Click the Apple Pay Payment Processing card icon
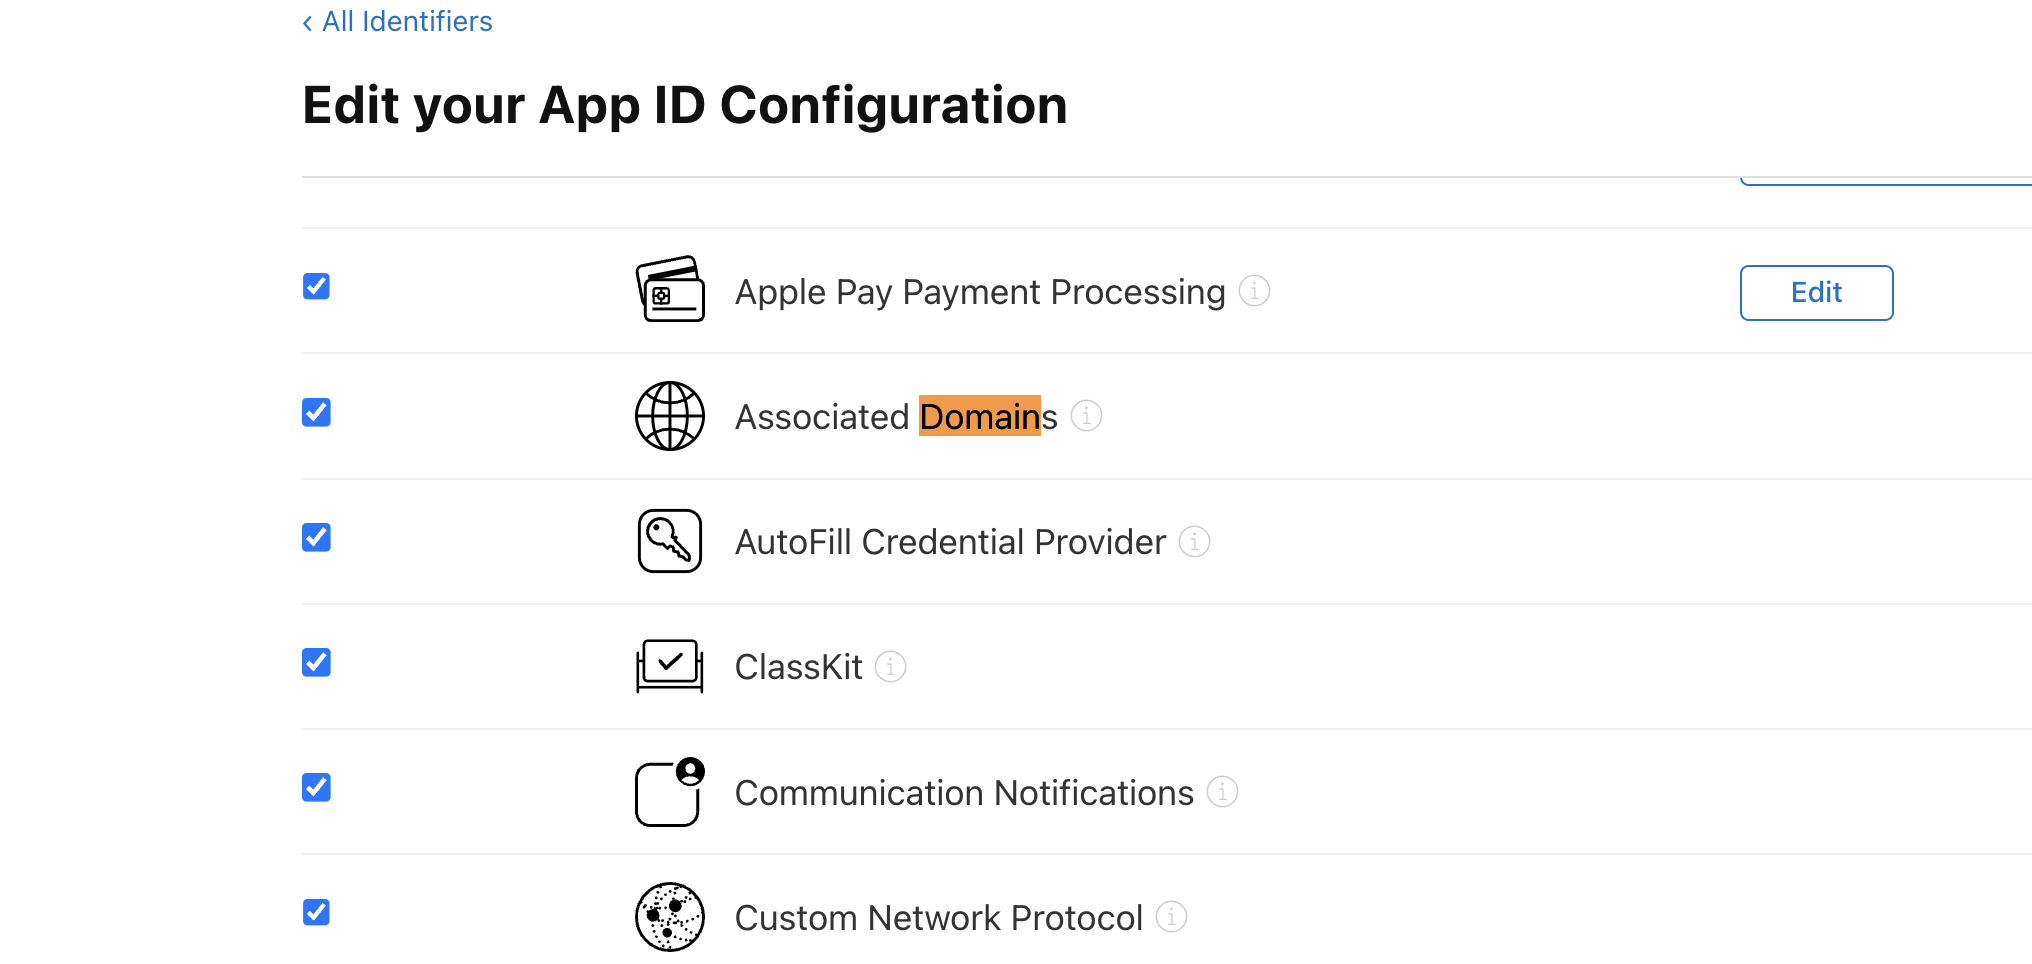The height and width of the screenshot is (964, 2032). point(670,289)
